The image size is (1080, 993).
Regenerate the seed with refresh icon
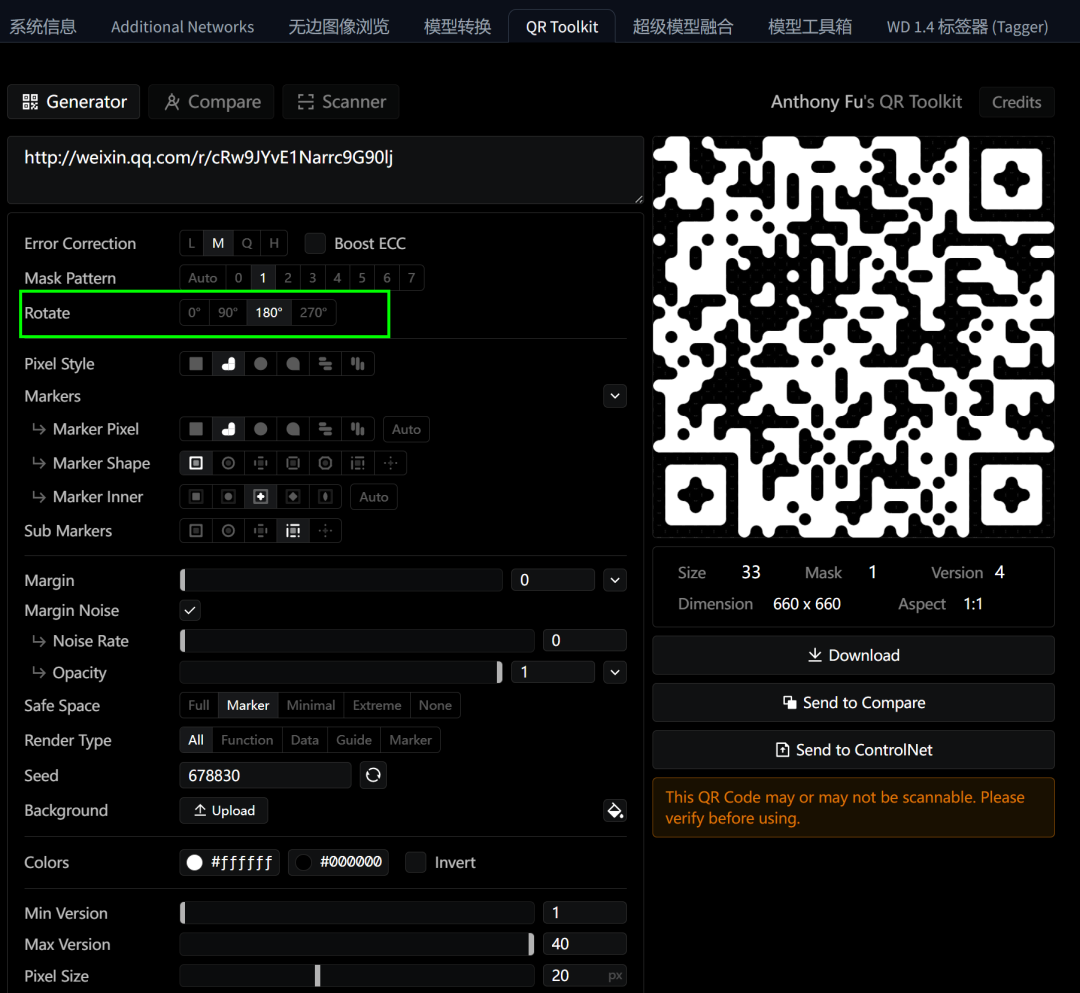[373, 775]
